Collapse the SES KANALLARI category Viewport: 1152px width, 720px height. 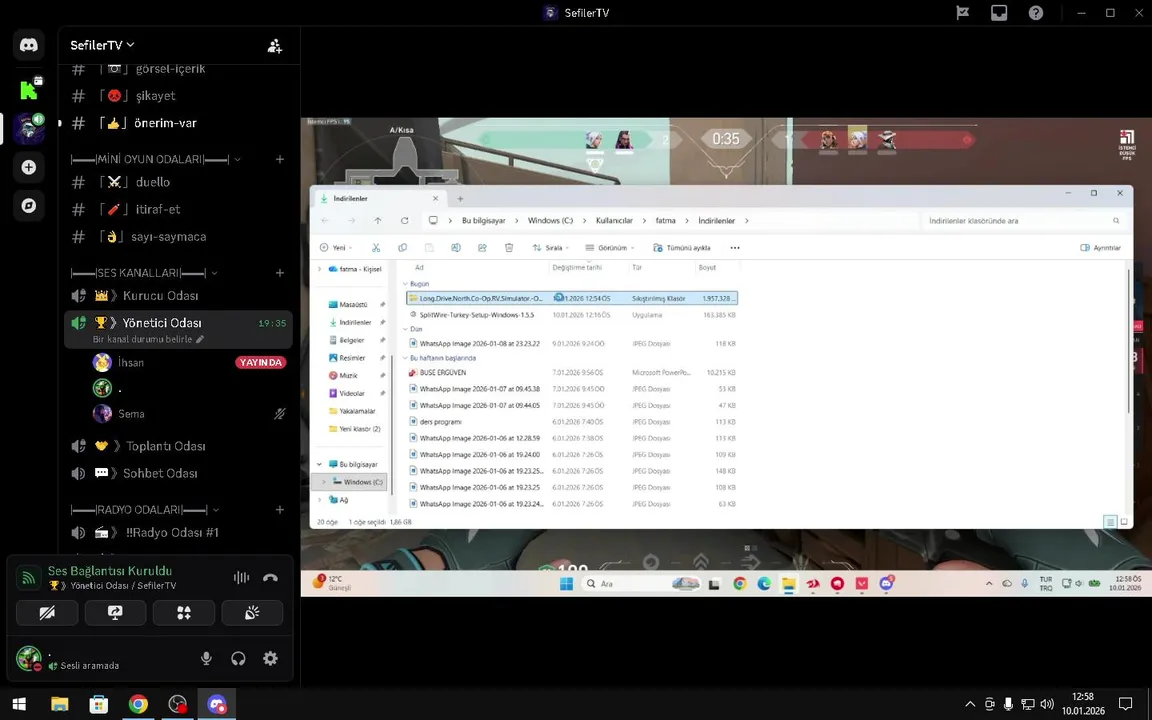[144, 273]
